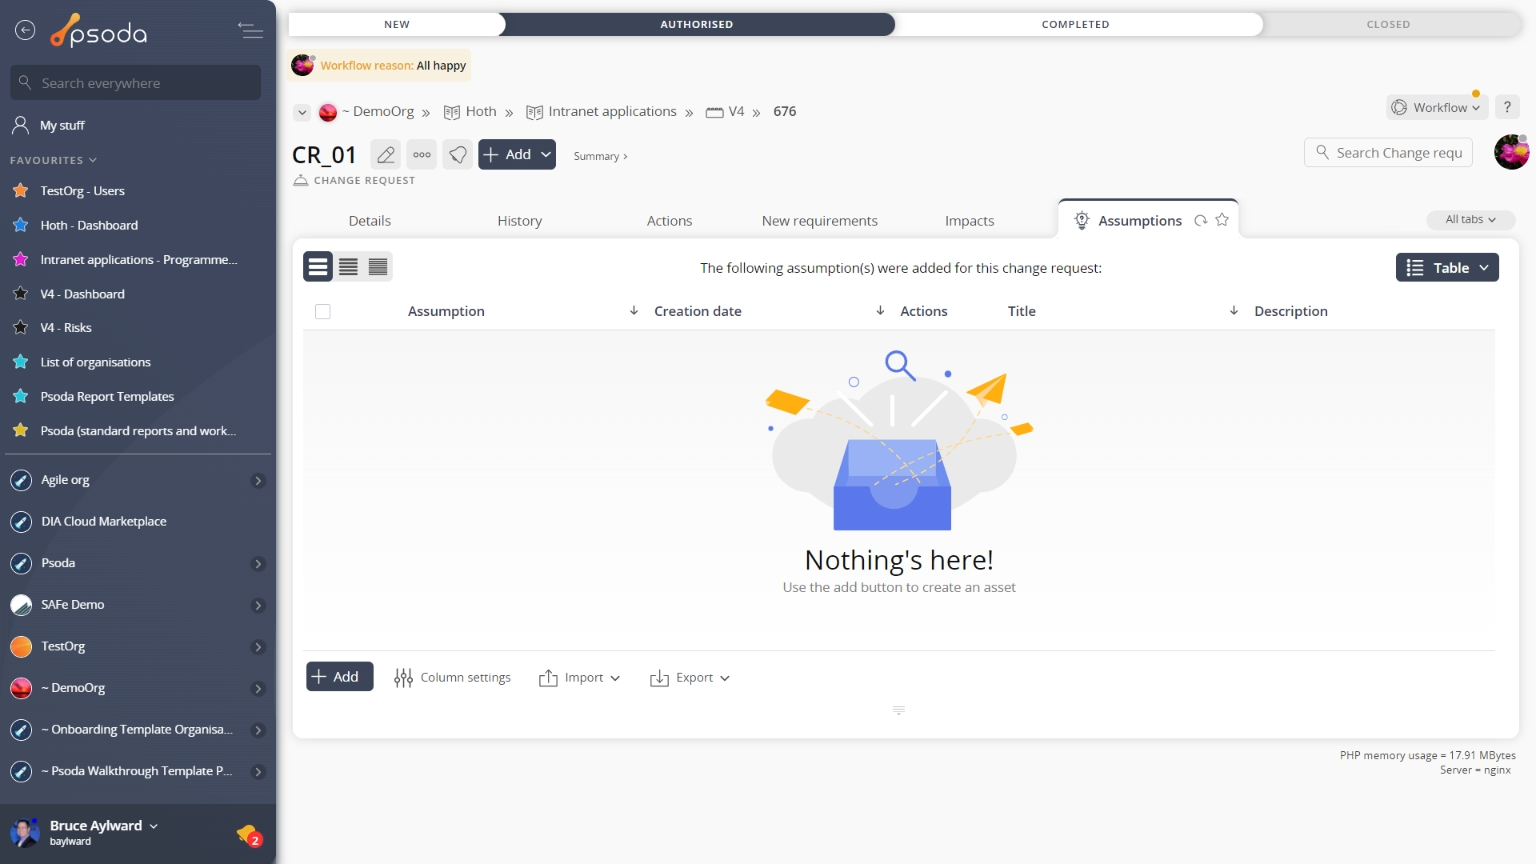Screen dimensions: 1536x864
Task: Expand breadcrumb dropdown chevron before DemoOrg
Action: pos(302,112)
